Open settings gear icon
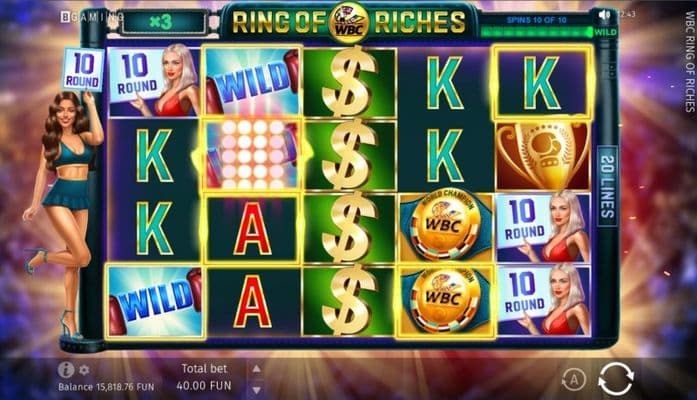This screenshot has height=400, width=697. click(84, 370)
